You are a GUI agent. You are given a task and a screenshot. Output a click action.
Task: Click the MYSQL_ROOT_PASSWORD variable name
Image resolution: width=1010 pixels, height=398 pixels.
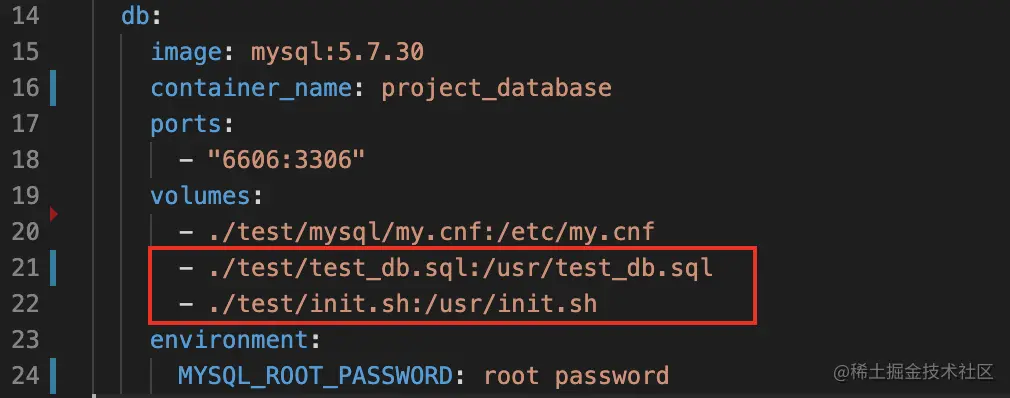(316, 375)
